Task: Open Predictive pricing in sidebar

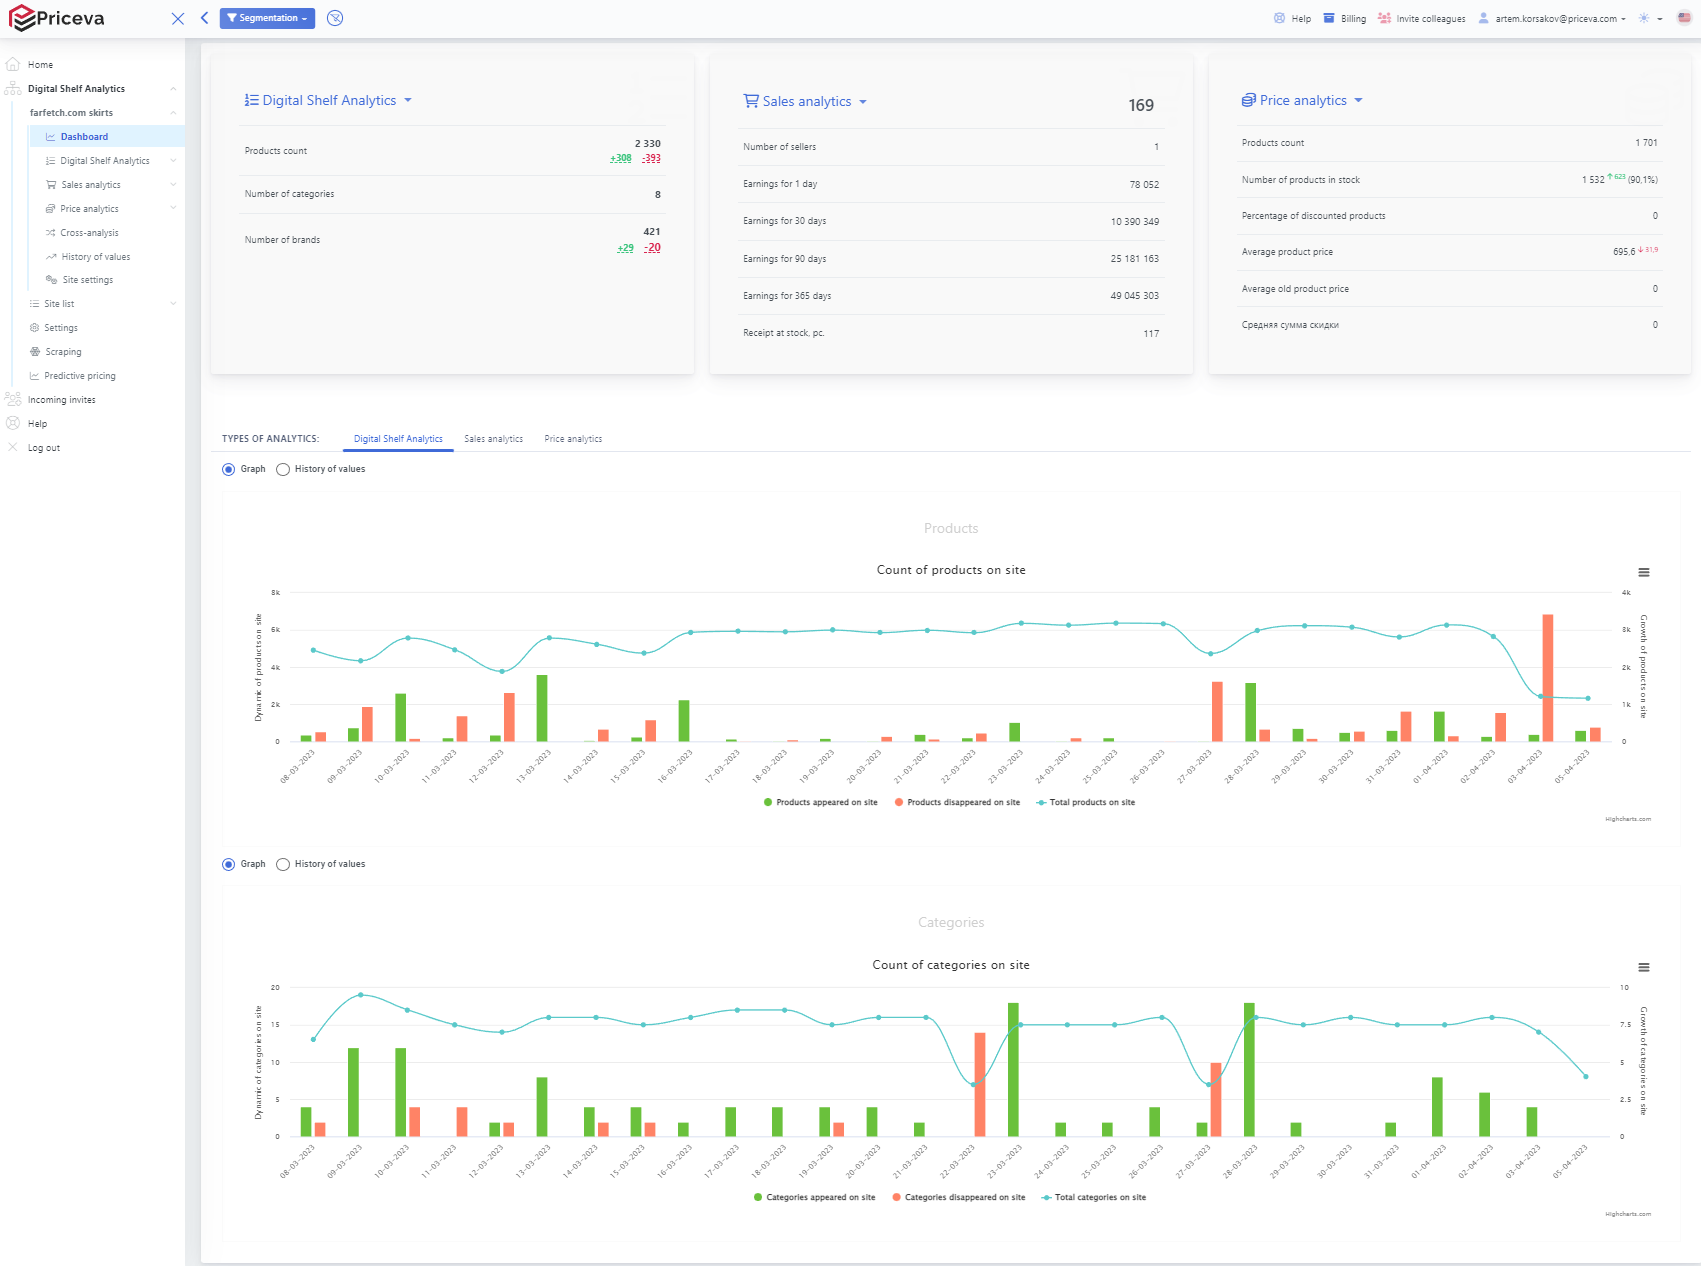Action: (x=80, y=376)
